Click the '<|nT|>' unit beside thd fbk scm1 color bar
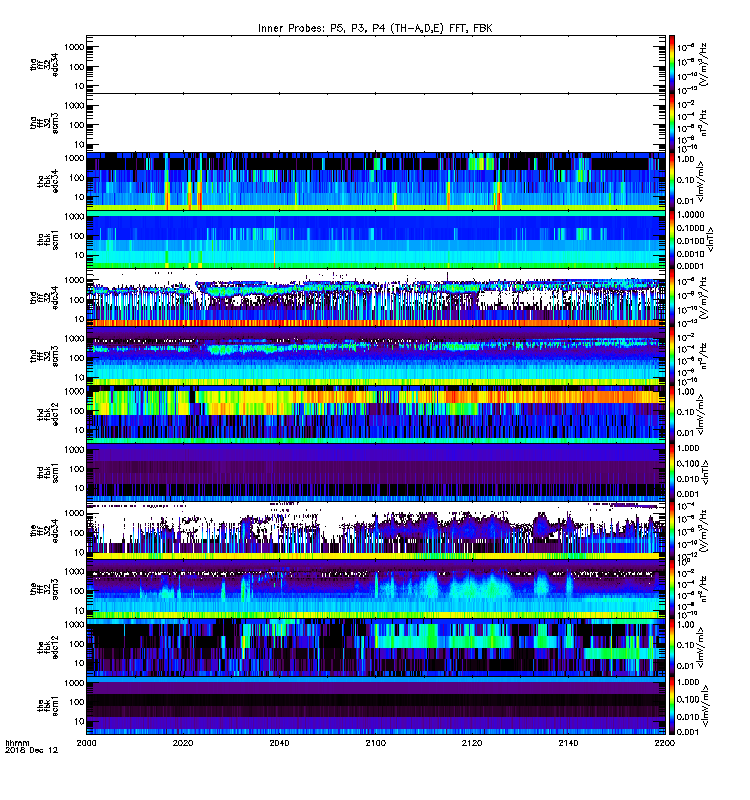 tap(705, 472)
